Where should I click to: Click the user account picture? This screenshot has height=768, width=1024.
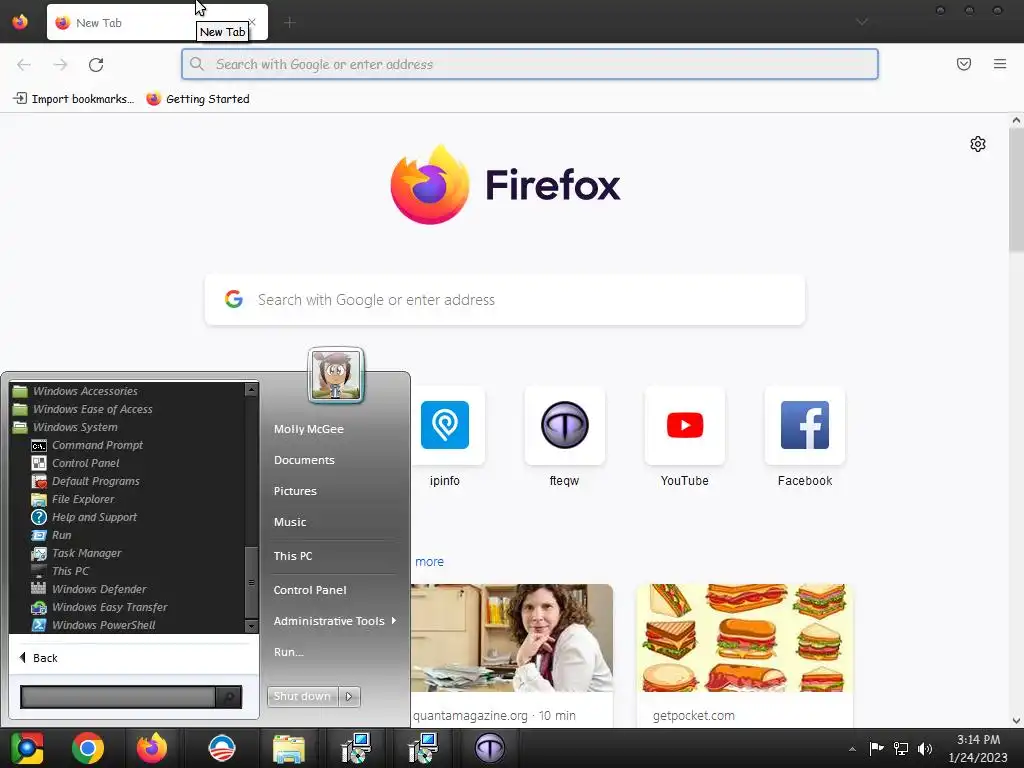(x=336, y=375)
